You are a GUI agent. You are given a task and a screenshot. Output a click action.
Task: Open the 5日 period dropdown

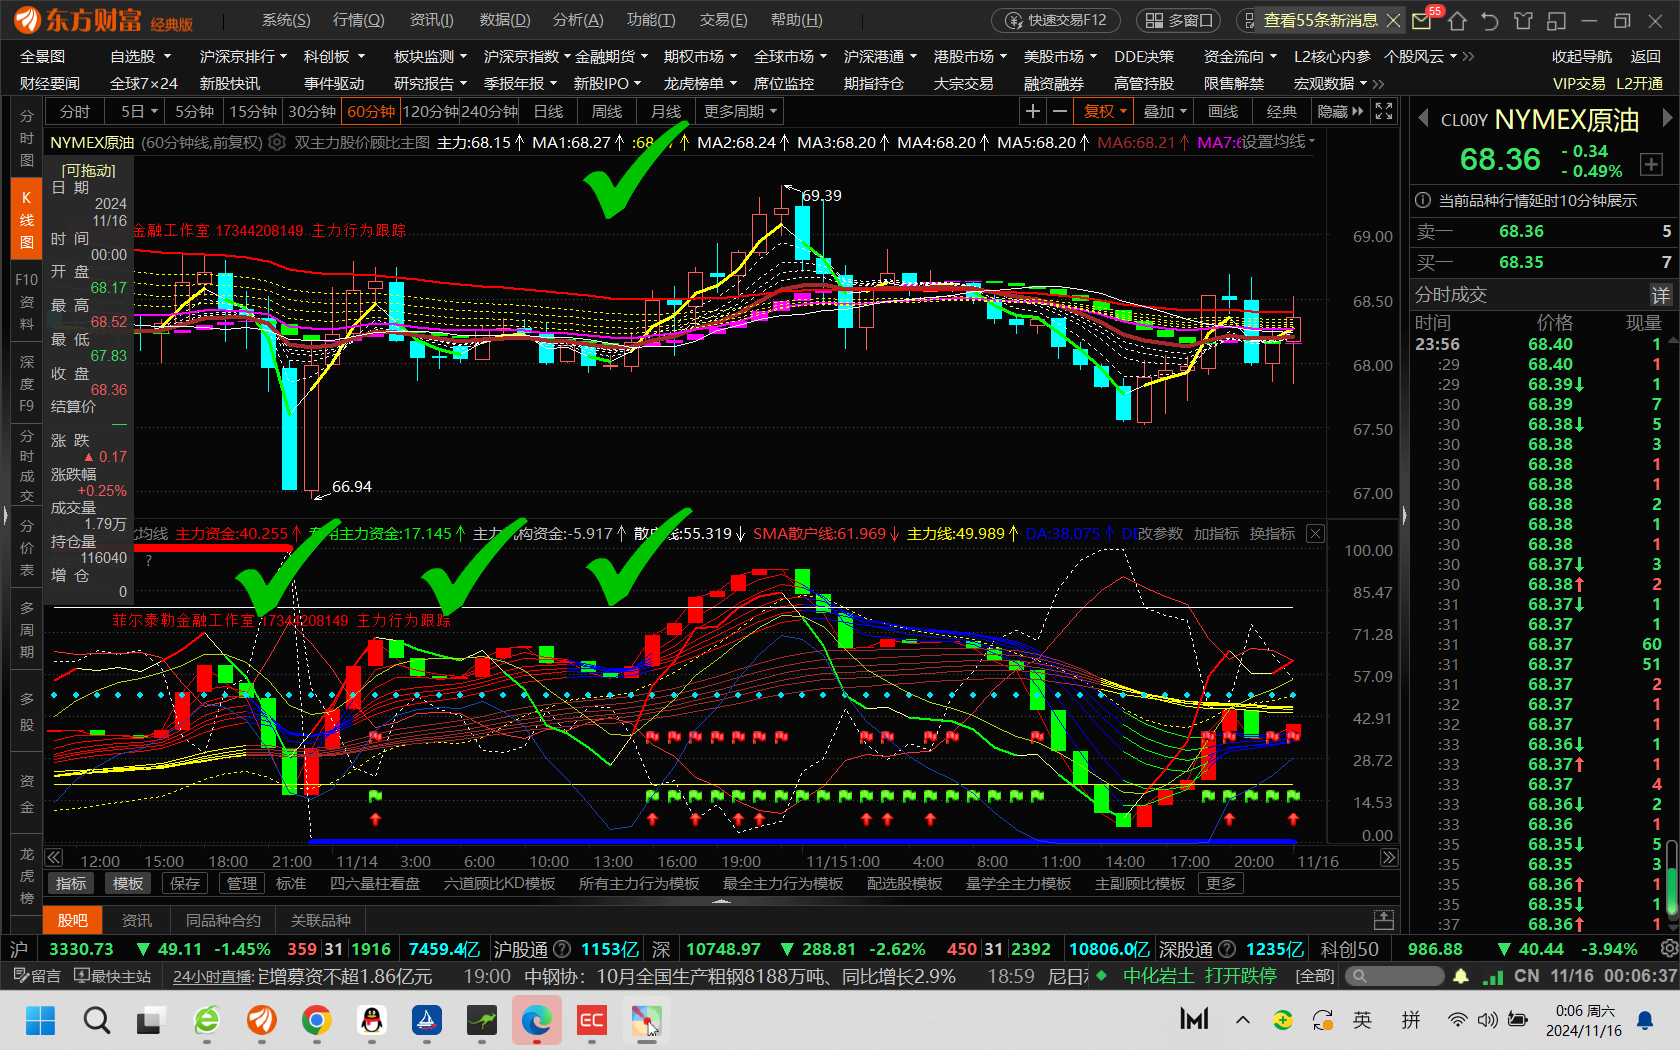click(x=140, y=111)
